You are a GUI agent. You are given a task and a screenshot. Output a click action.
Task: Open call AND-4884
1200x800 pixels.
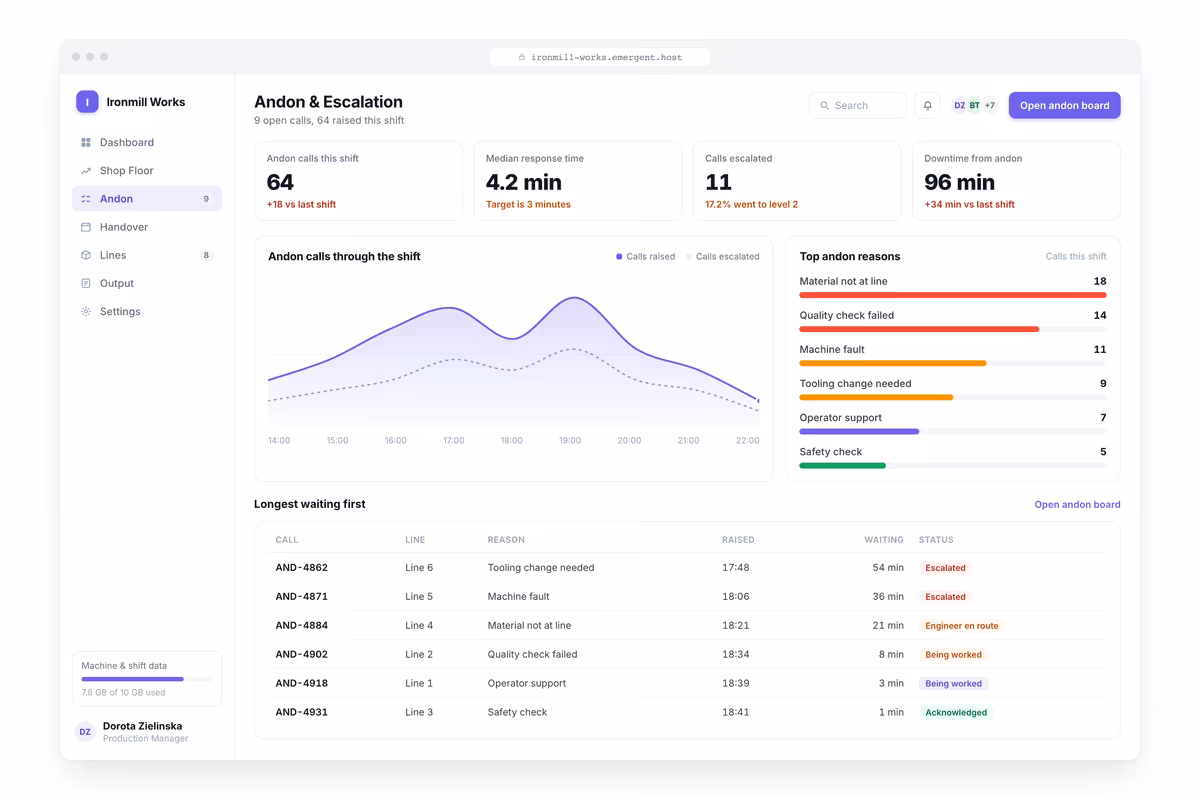(302, 626)
